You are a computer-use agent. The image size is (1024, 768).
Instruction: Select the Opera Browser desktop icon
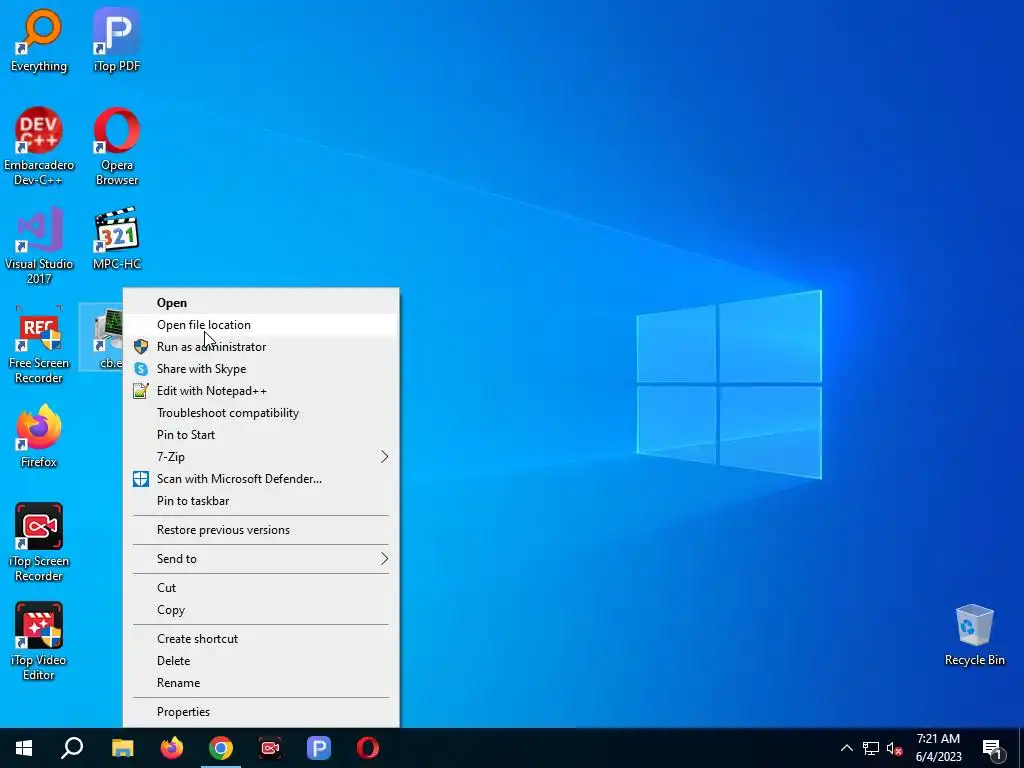(117, 146)
